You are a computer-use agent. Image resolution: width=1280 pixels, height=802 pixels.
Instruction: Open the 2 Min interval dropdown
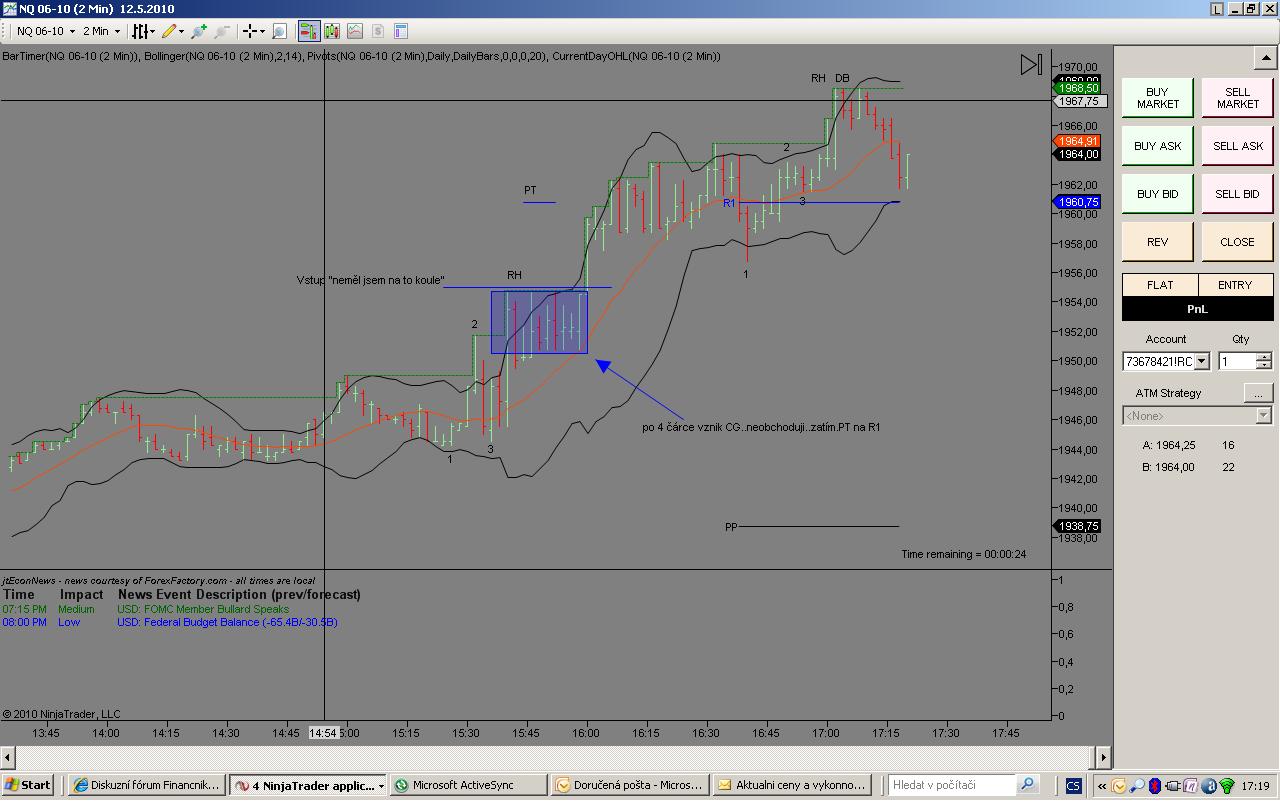click(101, 32)
